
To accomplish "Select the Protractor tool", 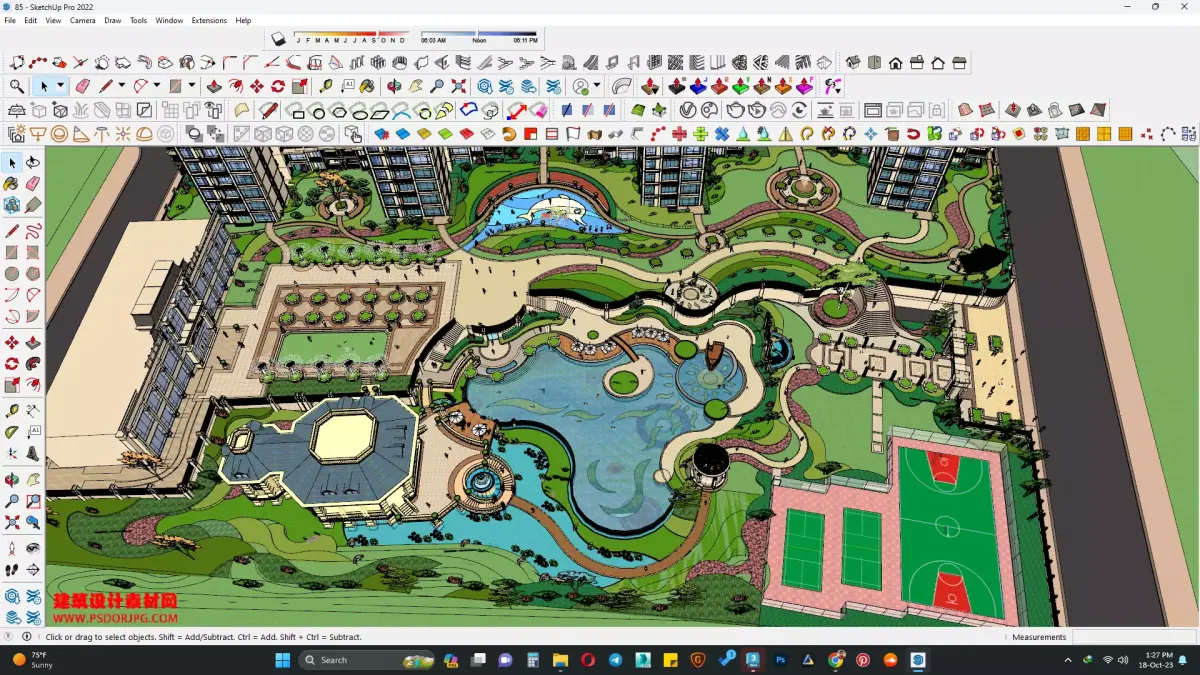I will tap(12, 432).
